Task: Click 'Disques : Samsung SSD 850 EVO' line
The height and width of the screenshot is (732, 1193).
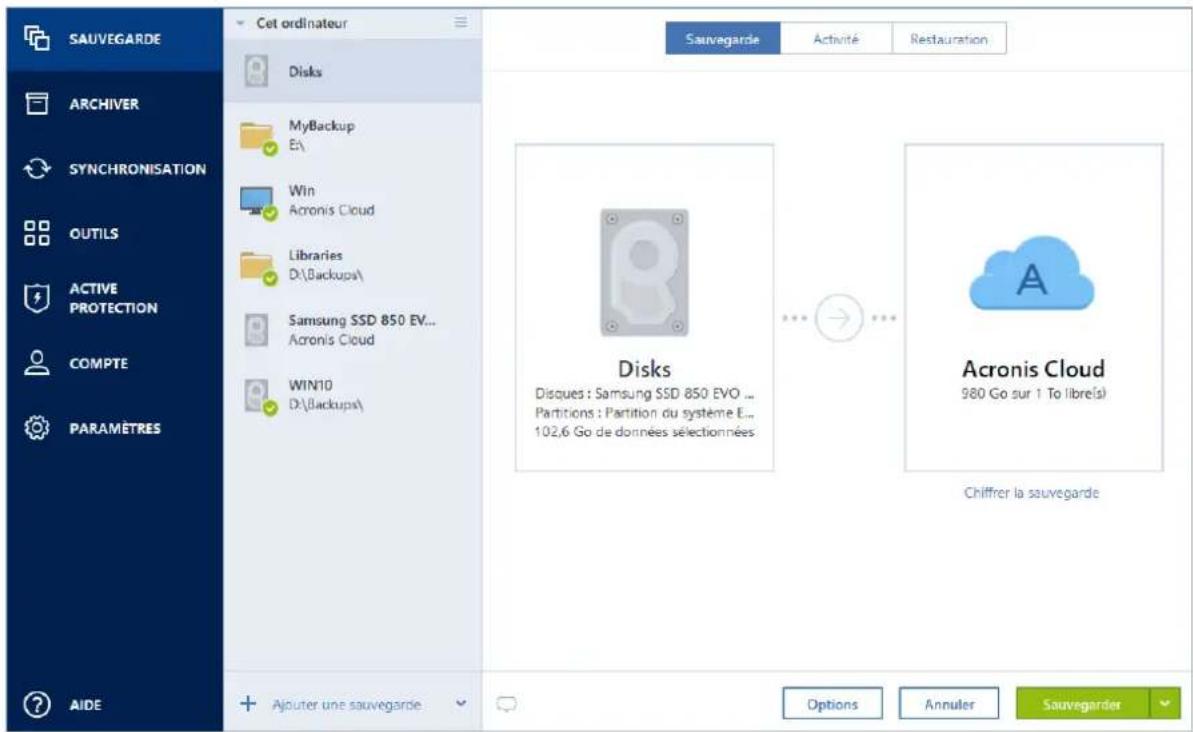Action: pos(644,393)
